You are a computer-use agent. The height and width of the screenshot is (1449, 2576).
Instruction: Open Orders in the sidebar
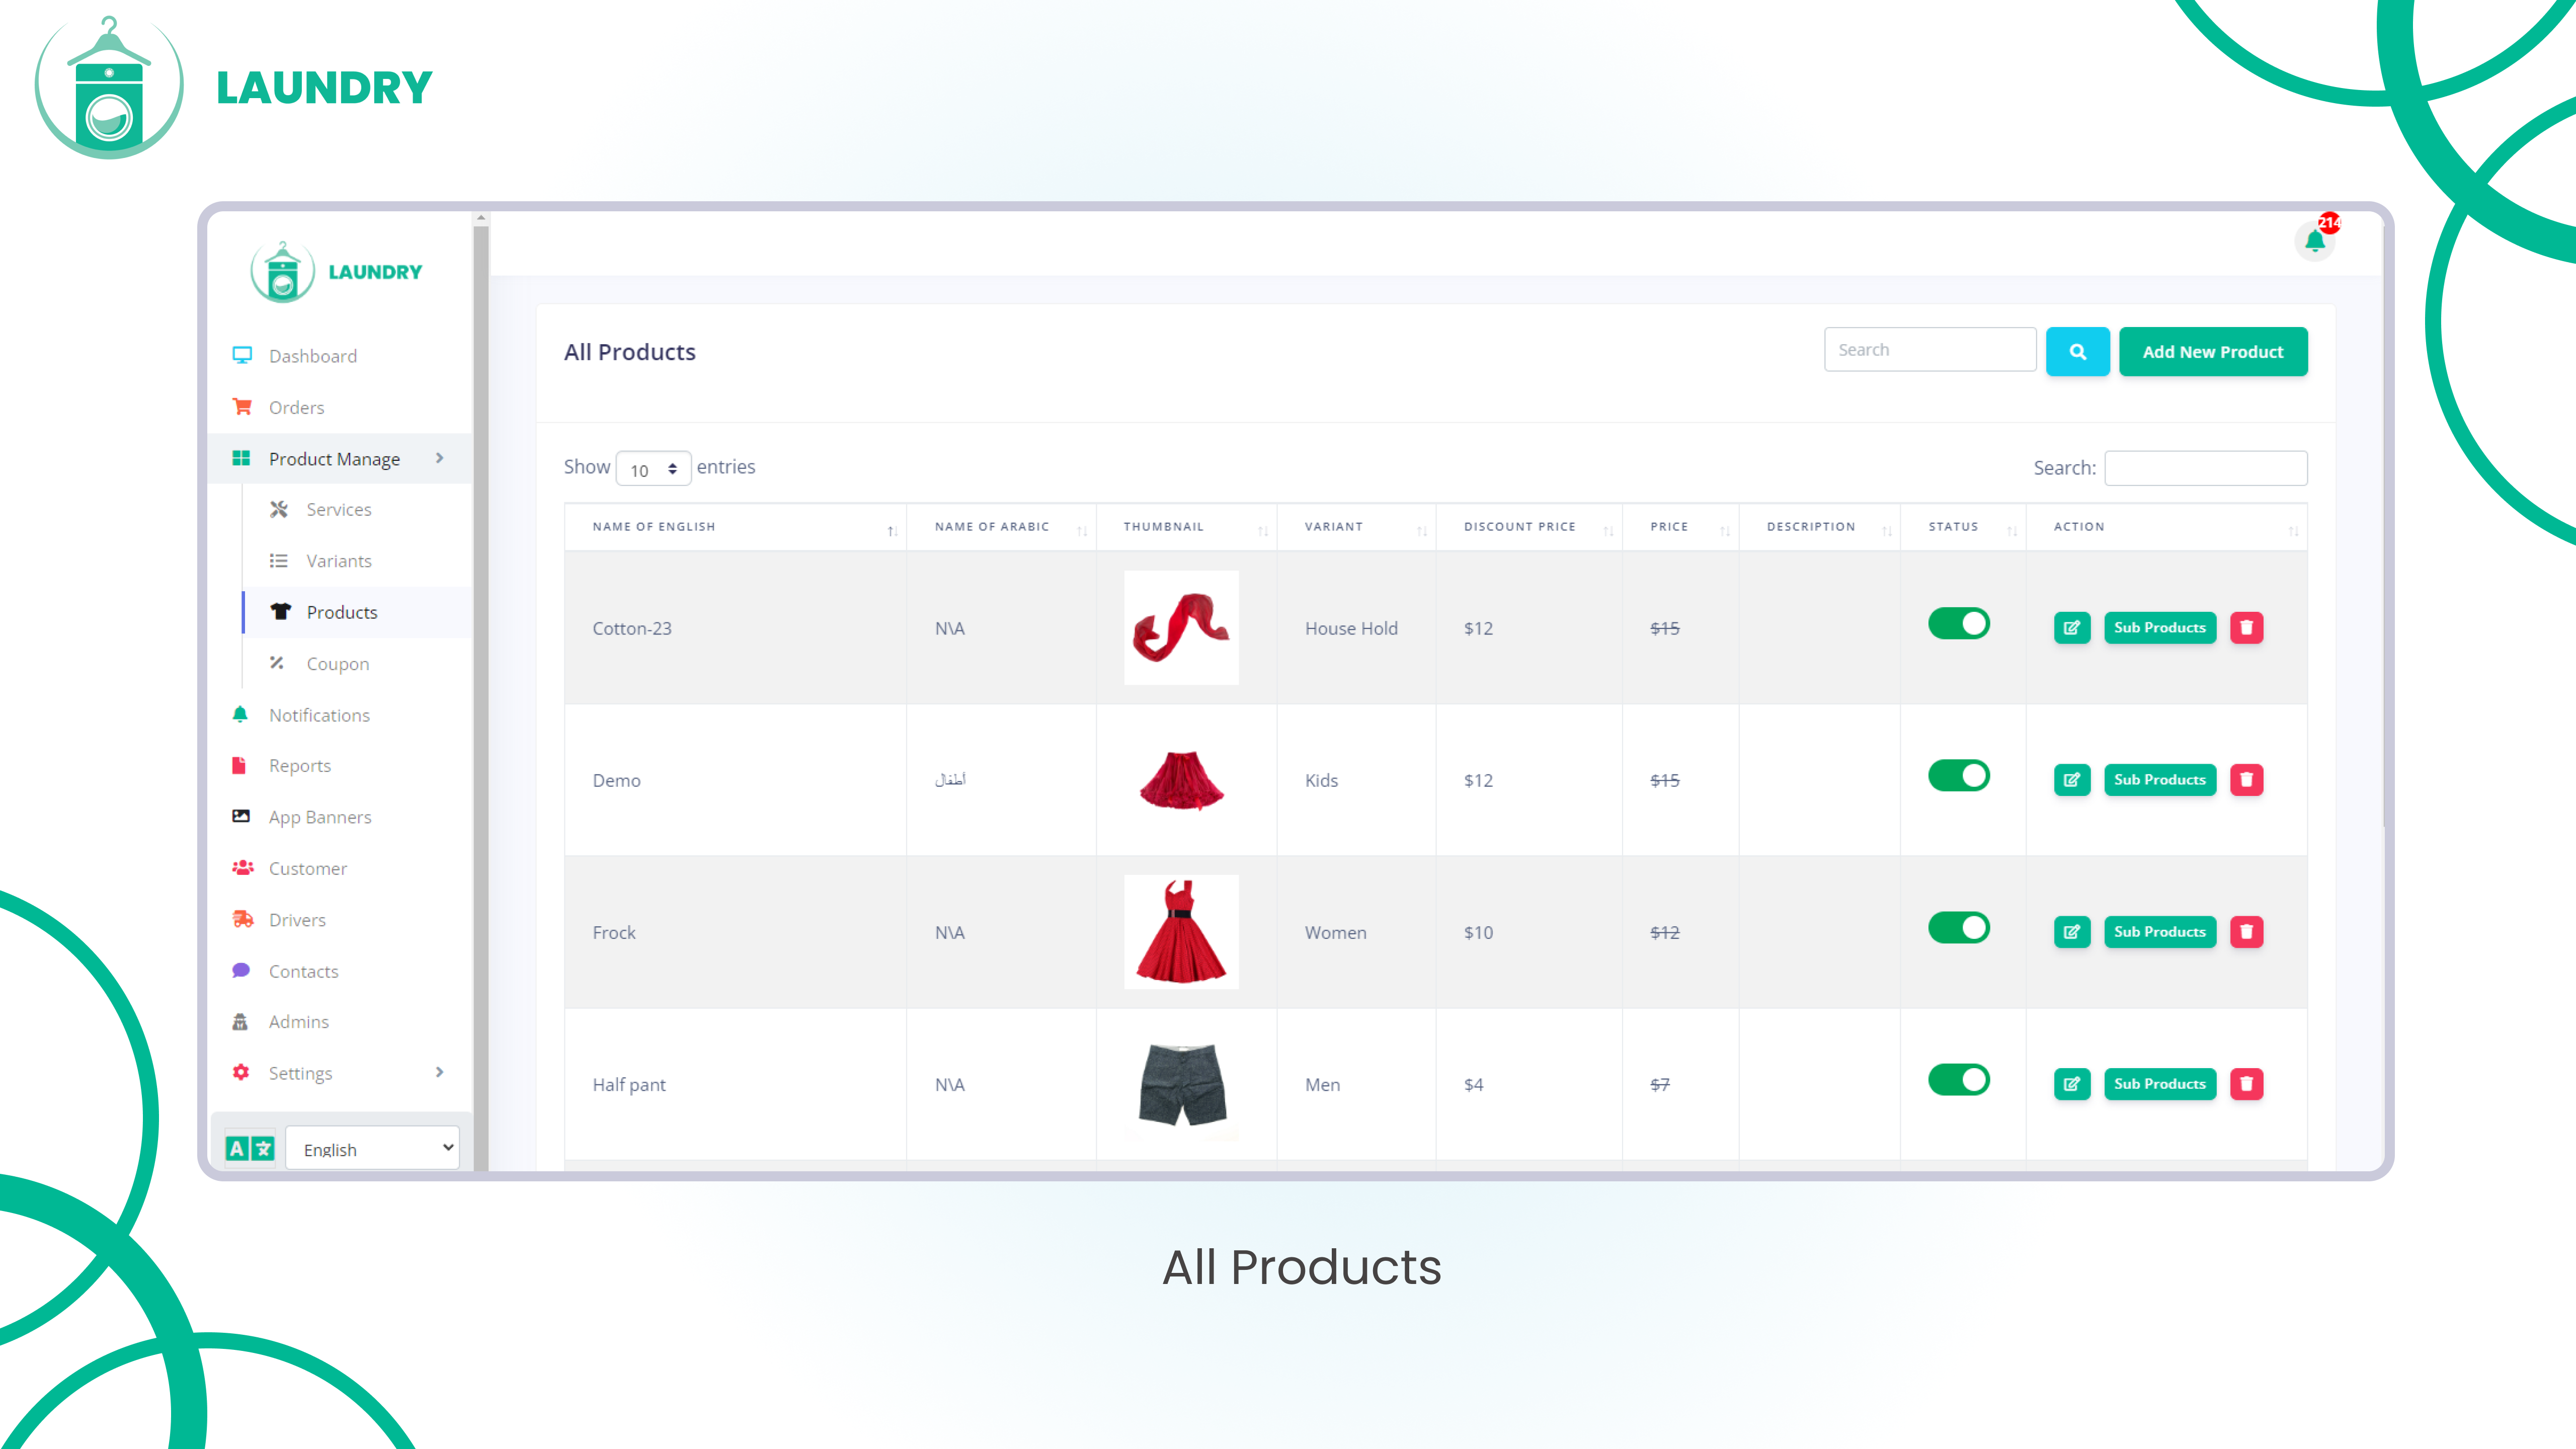(296, 408)
